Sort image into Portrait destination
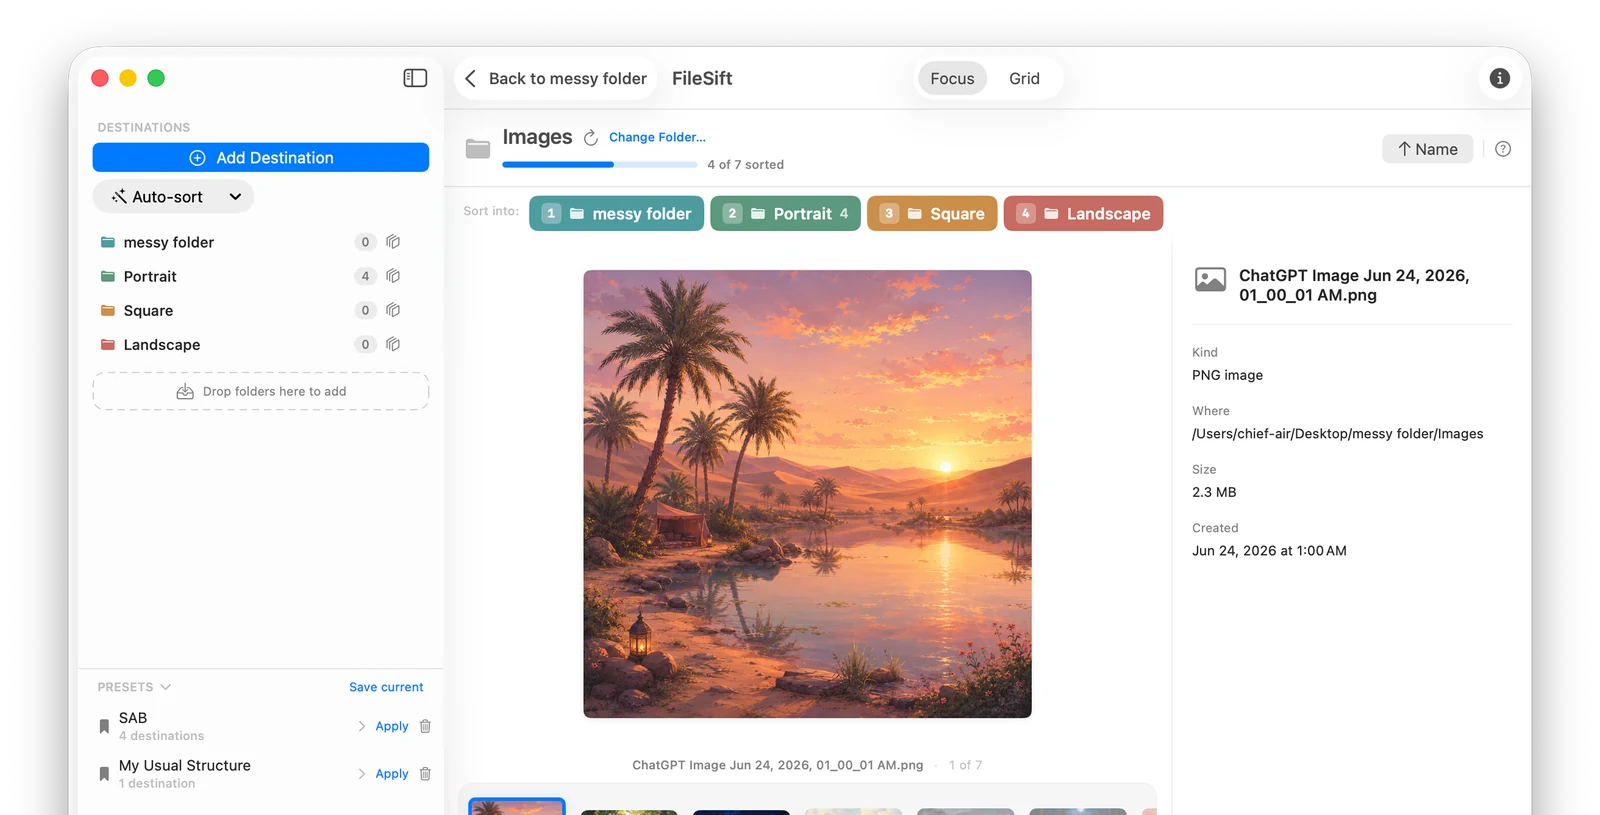Viewport: 1600px width, 815px height. 785,213
